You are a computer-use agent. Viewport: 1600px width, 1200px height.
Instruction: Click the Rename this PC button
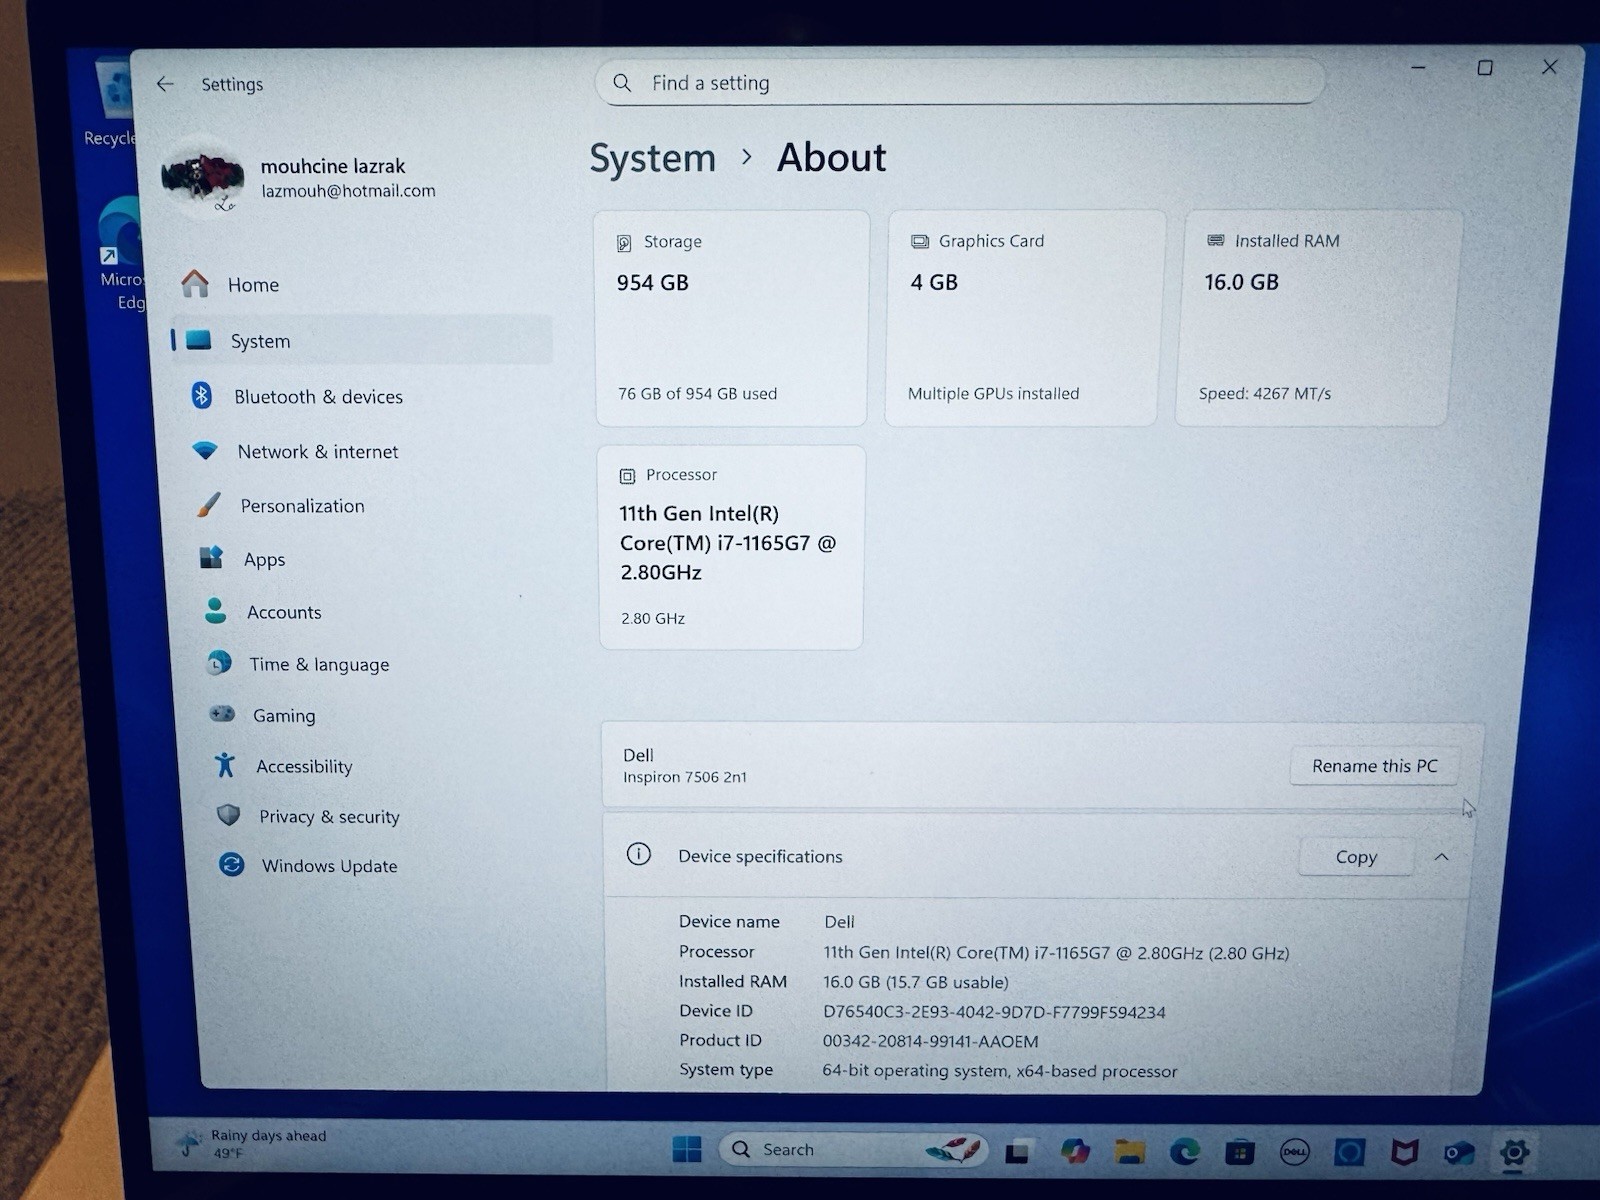click(x=1374, y=765)
